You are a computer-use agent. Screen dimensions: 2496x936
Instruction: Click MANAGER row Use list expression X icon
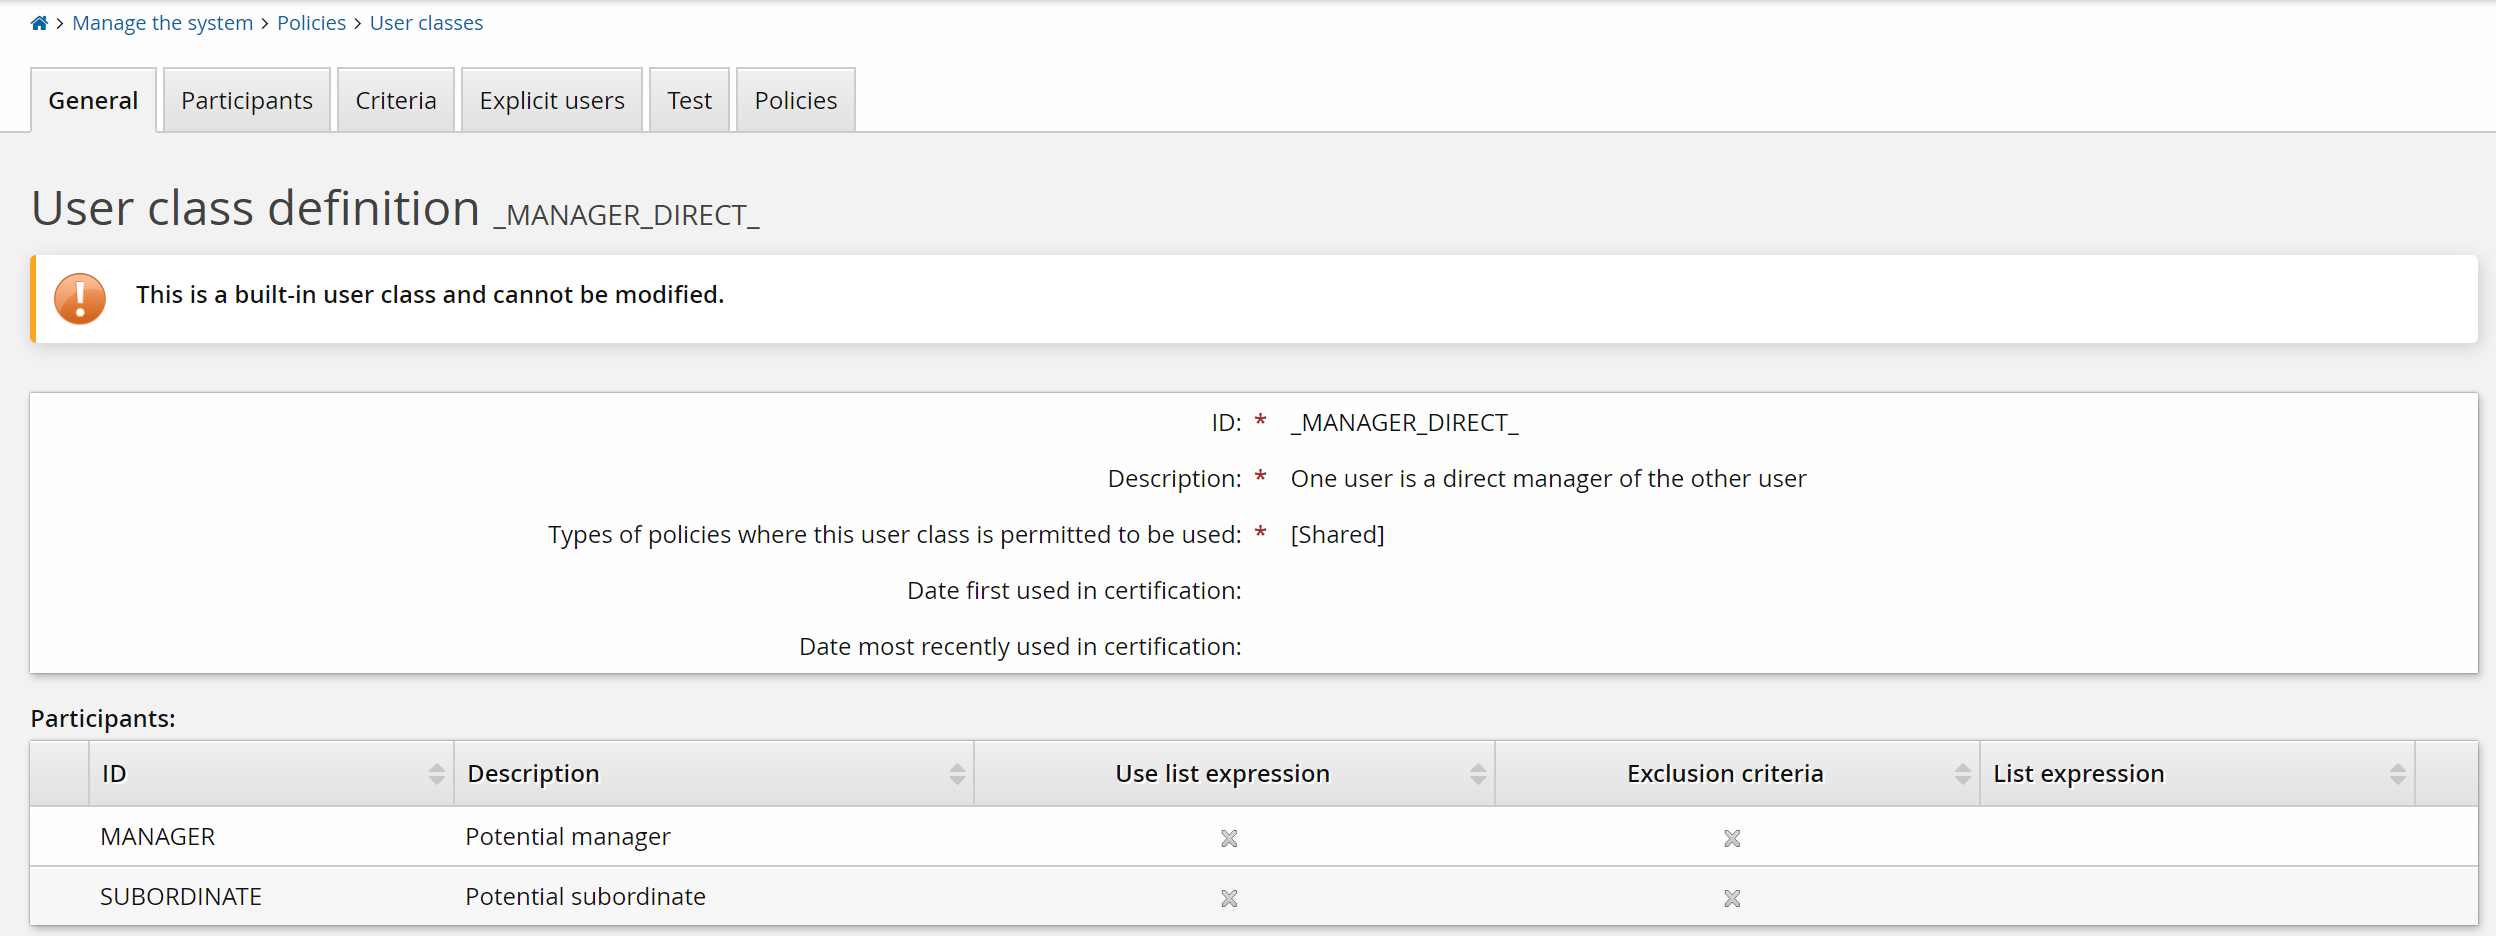[x=1229, y=838]
